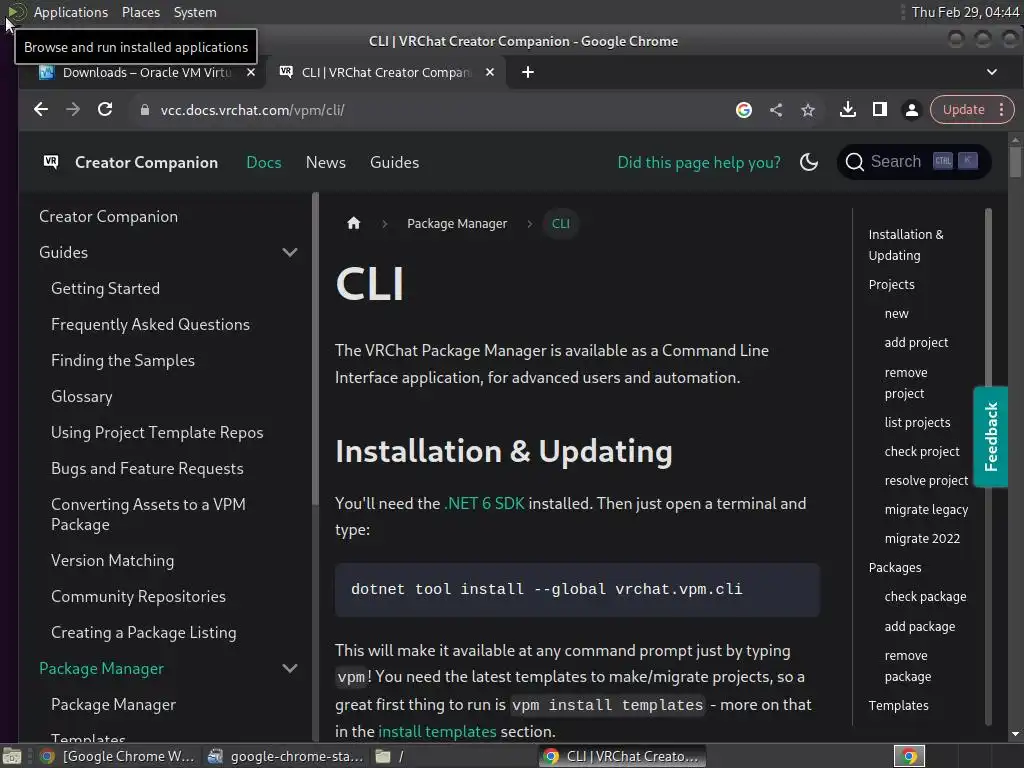Open Bugs and Feature Requests
1024x768 pixels.
pos(147,468)
